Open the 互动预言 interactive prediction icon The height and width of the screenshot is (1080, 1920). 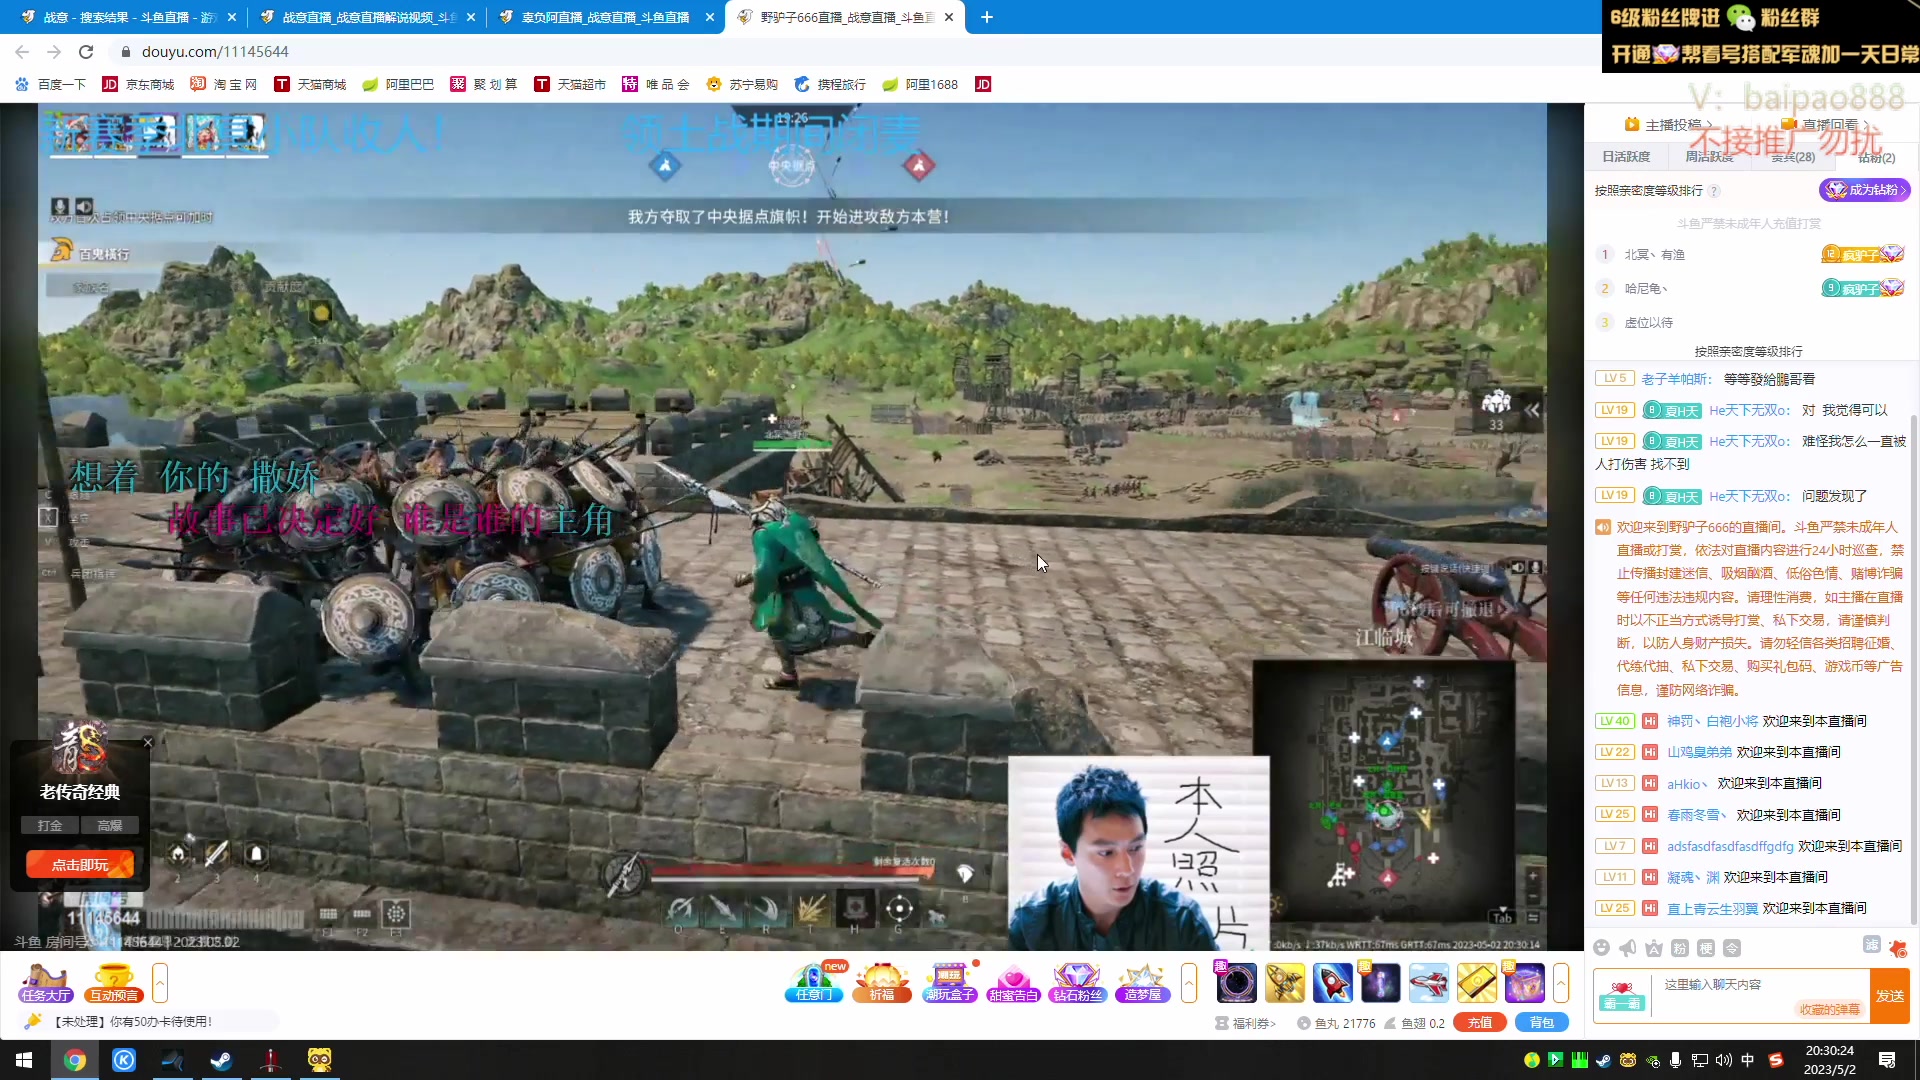pyautogui.click(x=113, y=983)
